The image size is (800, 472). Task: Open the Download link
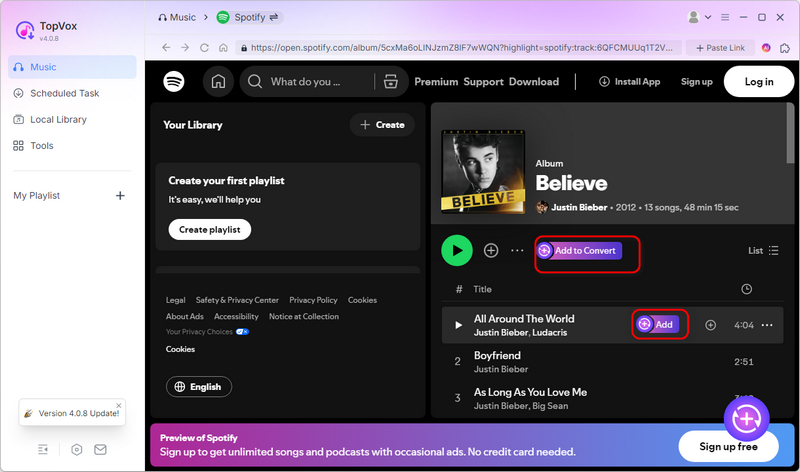(534, 82)
